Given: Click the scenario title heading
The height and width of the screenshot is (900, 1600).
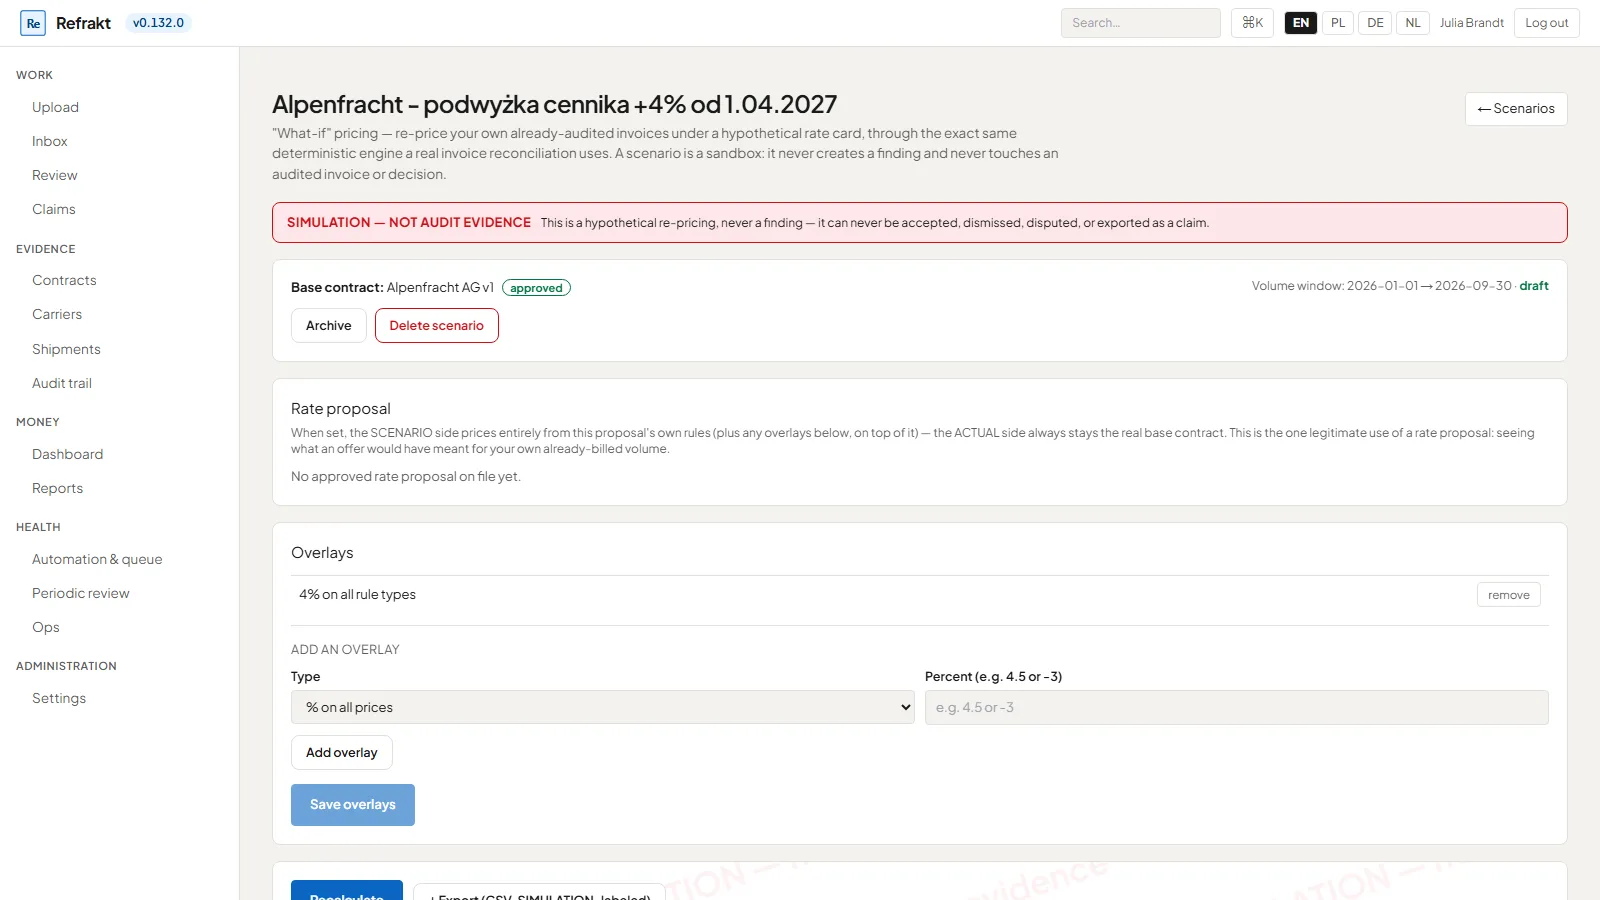Looking at the screenshot, I should [x=554, y=104].
